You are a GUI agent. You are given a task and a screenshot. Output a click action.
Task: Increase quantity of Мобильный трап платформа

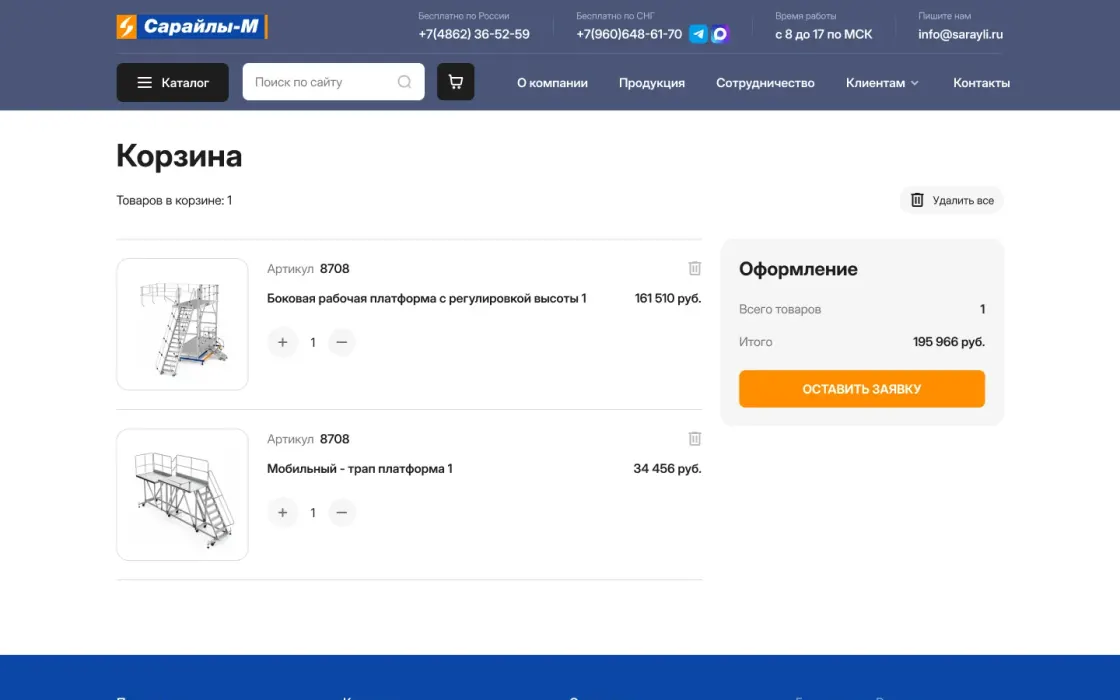tap(283, 512)
